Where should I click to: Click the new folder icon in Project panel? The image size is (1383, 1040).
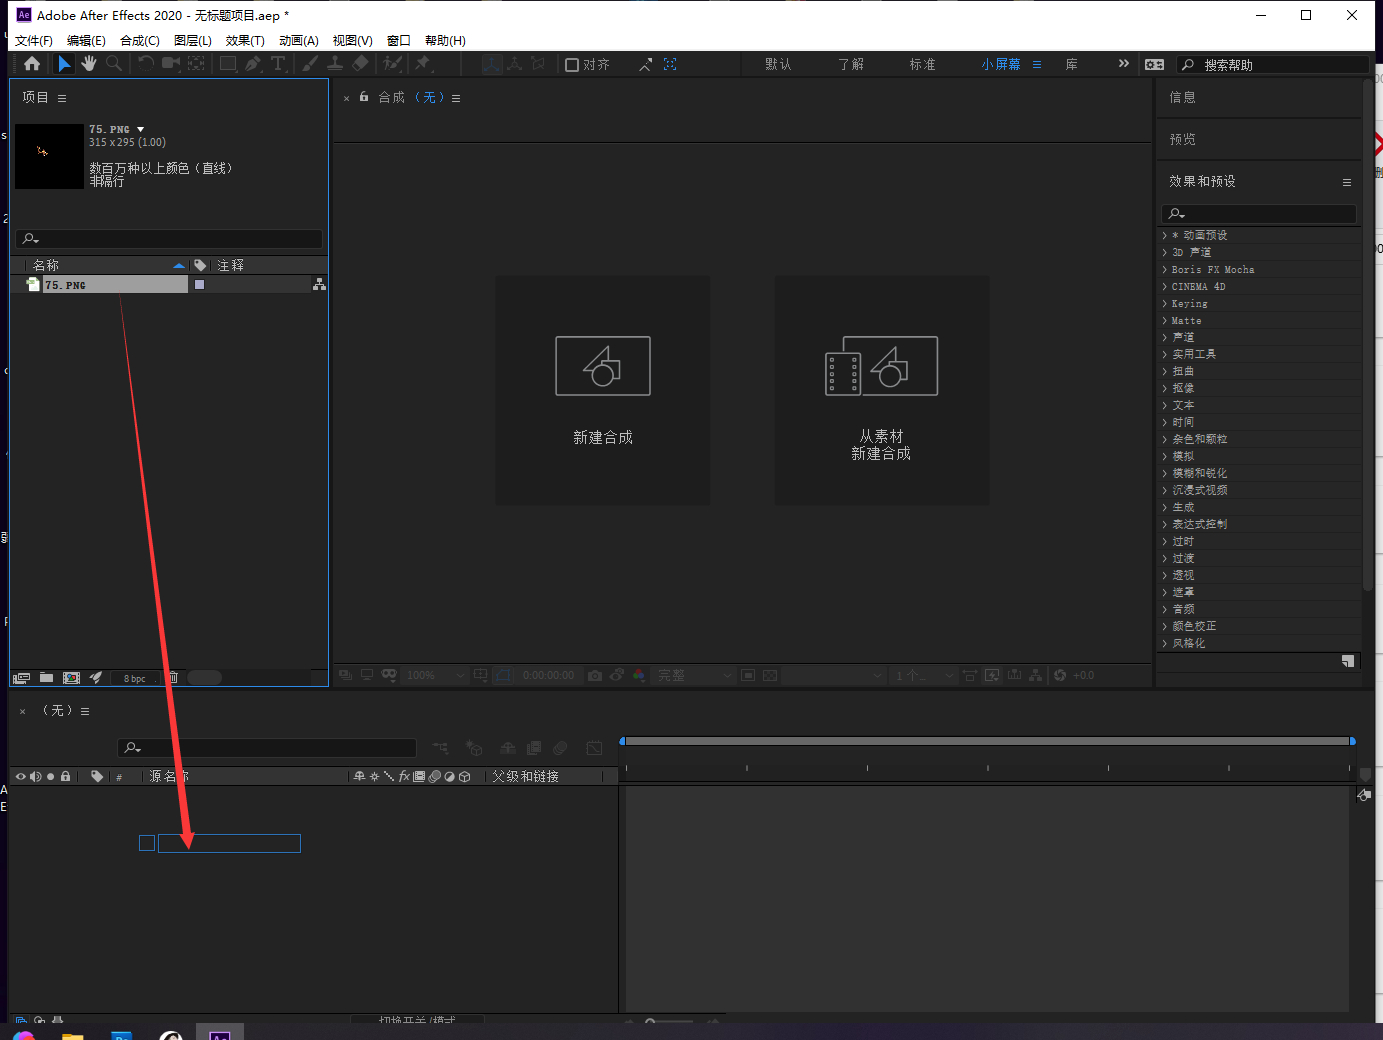[47, 678]
